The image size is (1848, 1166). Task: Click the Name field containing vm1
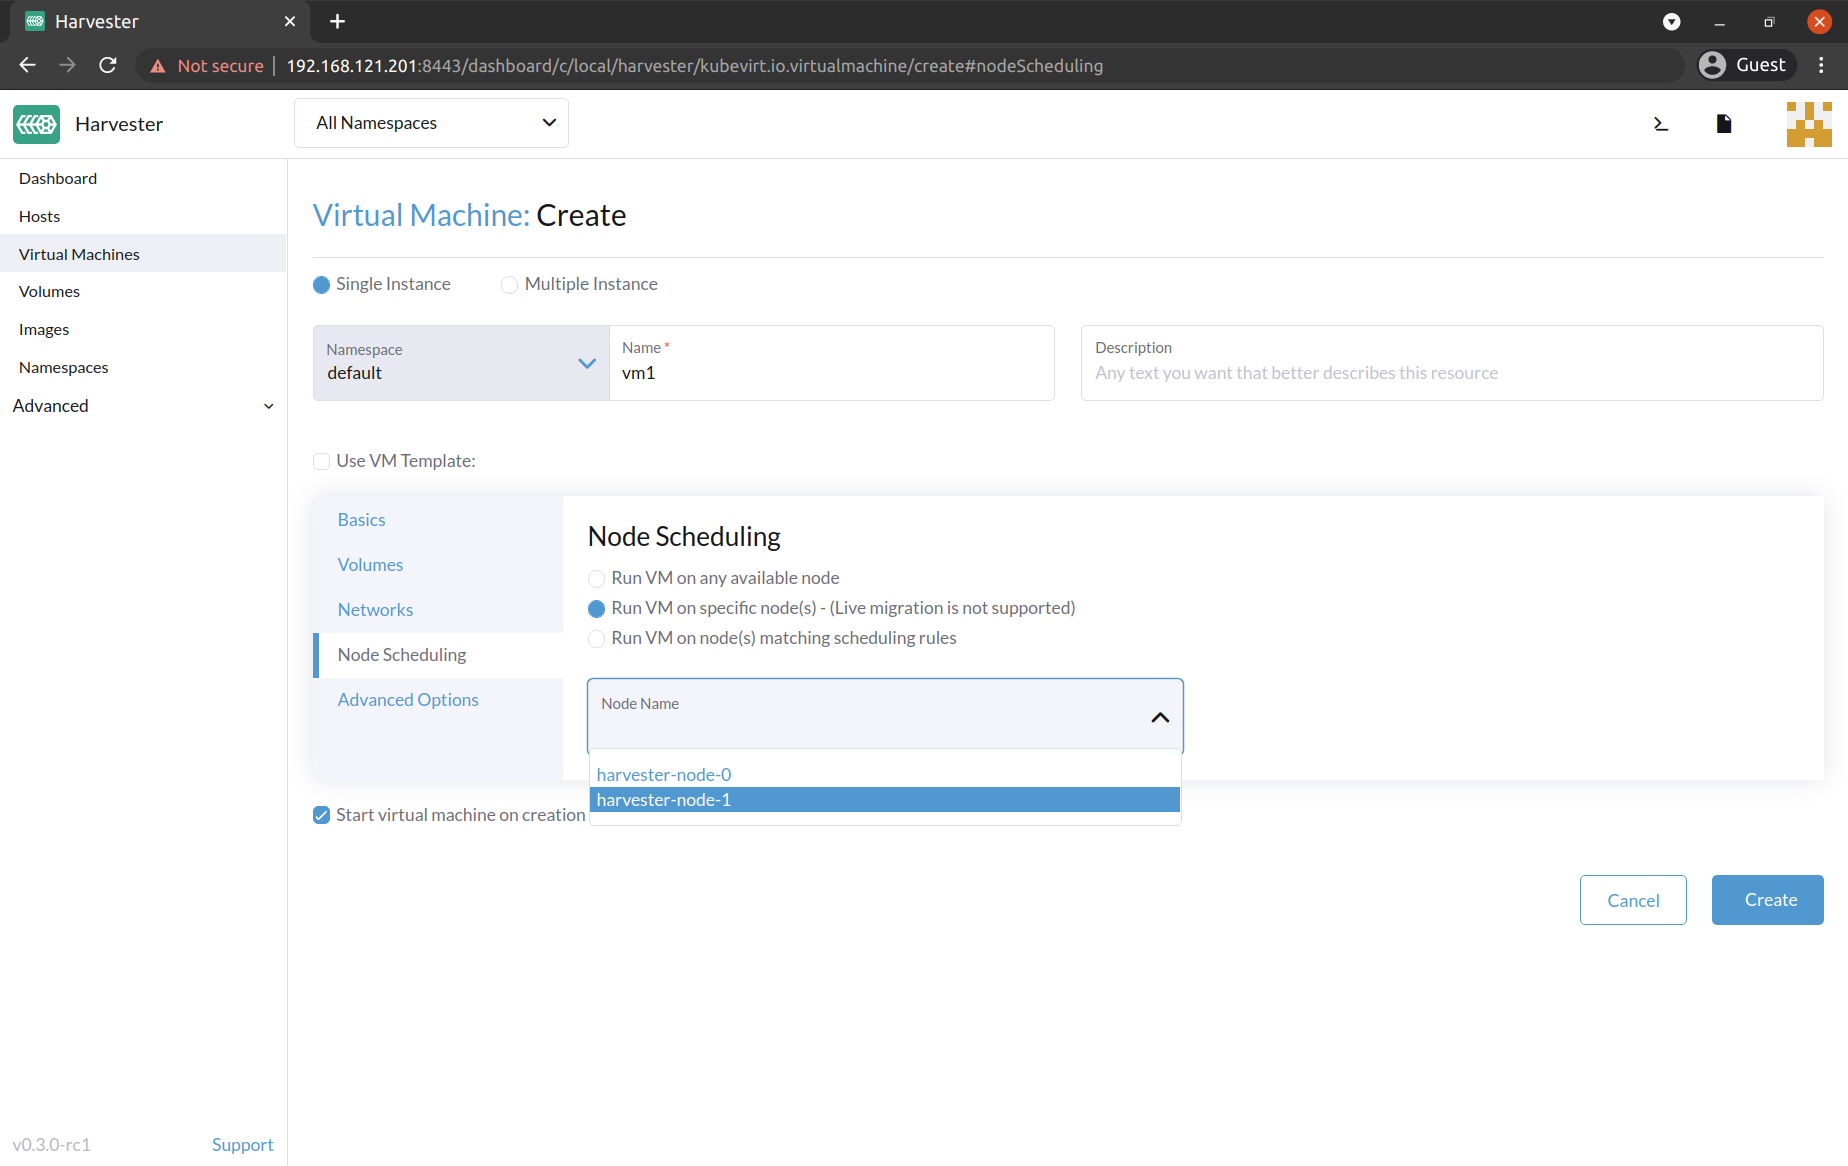(832, 363)
